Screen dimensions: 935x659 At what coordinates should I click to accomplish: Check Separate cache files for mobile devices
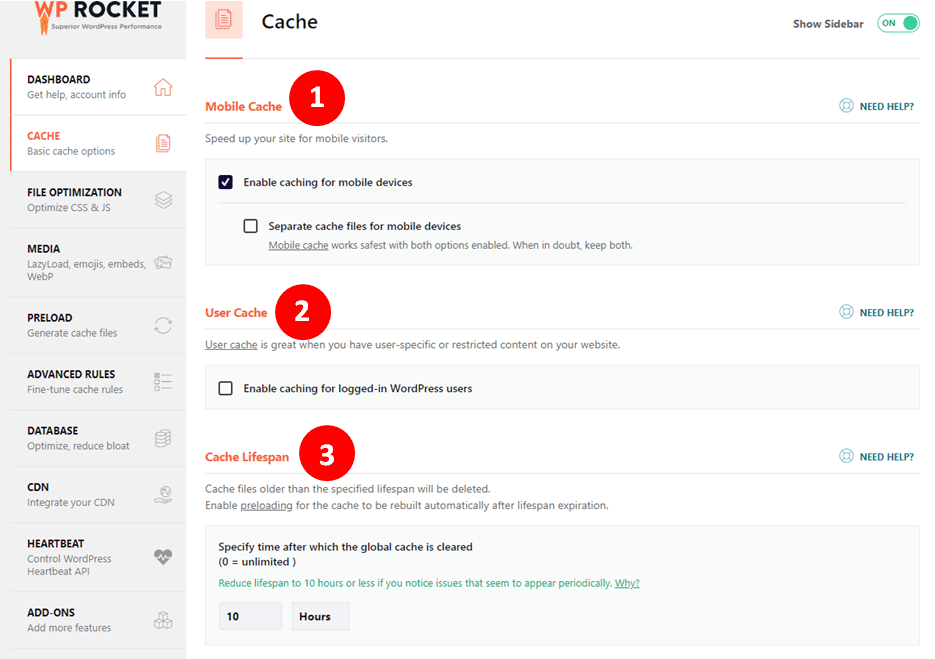(x=251, y=226)
